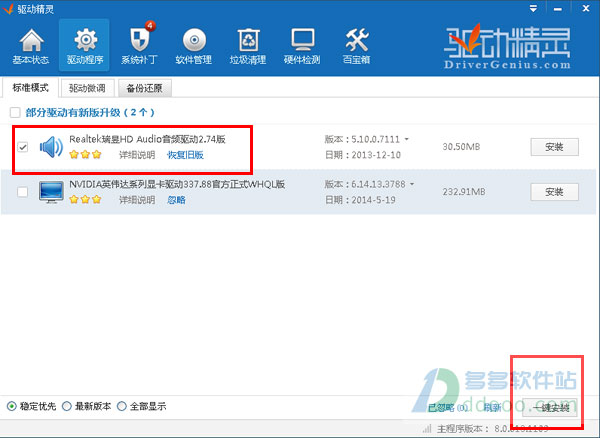This screenshot has width=600, height=438.
Task: Click the 刷新 refresh link
Action: (492, 408)
